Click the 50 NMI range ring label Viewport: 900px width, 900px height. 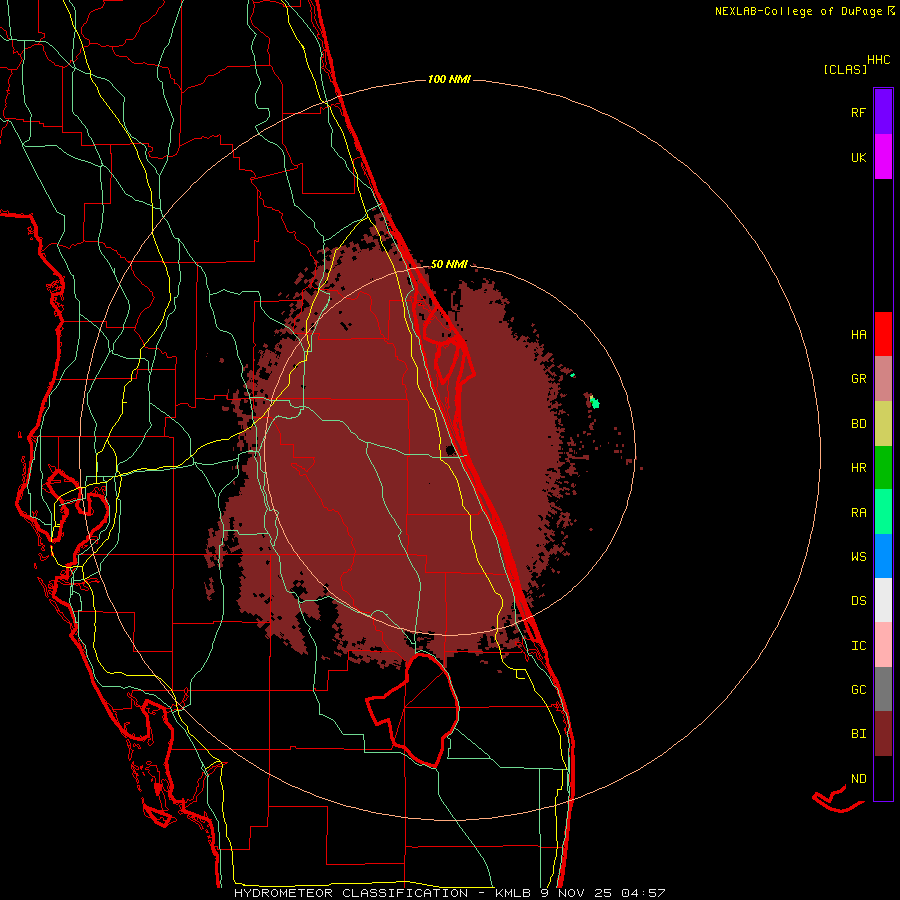tap(449, 264)
